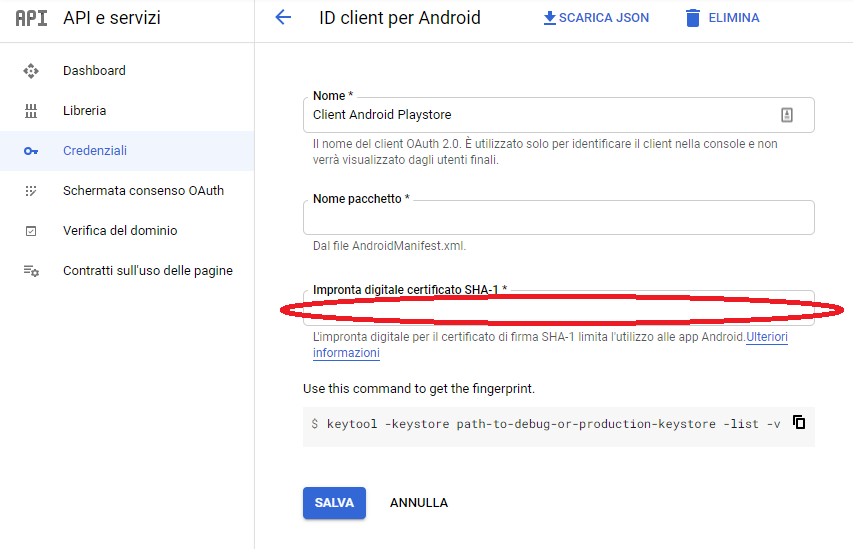Click the Credenziali key icon
Viewport: 853px width, 549px height.
(x=31, y=151)
